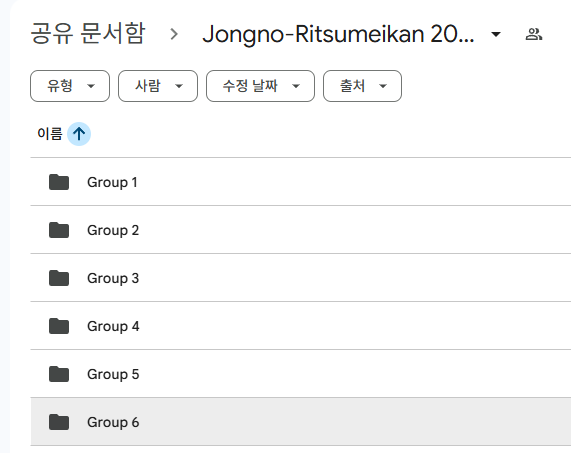Image resolution: width=571 pixels, height=453 pixels.
Task: Select the Group 5 folder name
Action: pyautogui.click(x=113, y=374)
